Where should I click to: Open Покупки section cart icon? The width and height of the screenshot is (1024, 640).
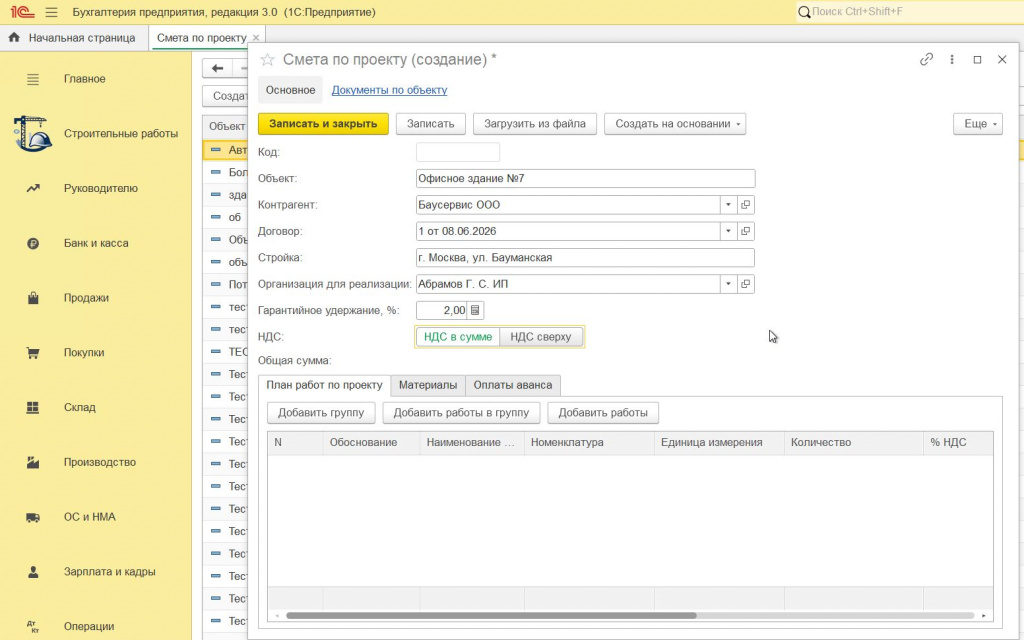click(x=33, y=353)
